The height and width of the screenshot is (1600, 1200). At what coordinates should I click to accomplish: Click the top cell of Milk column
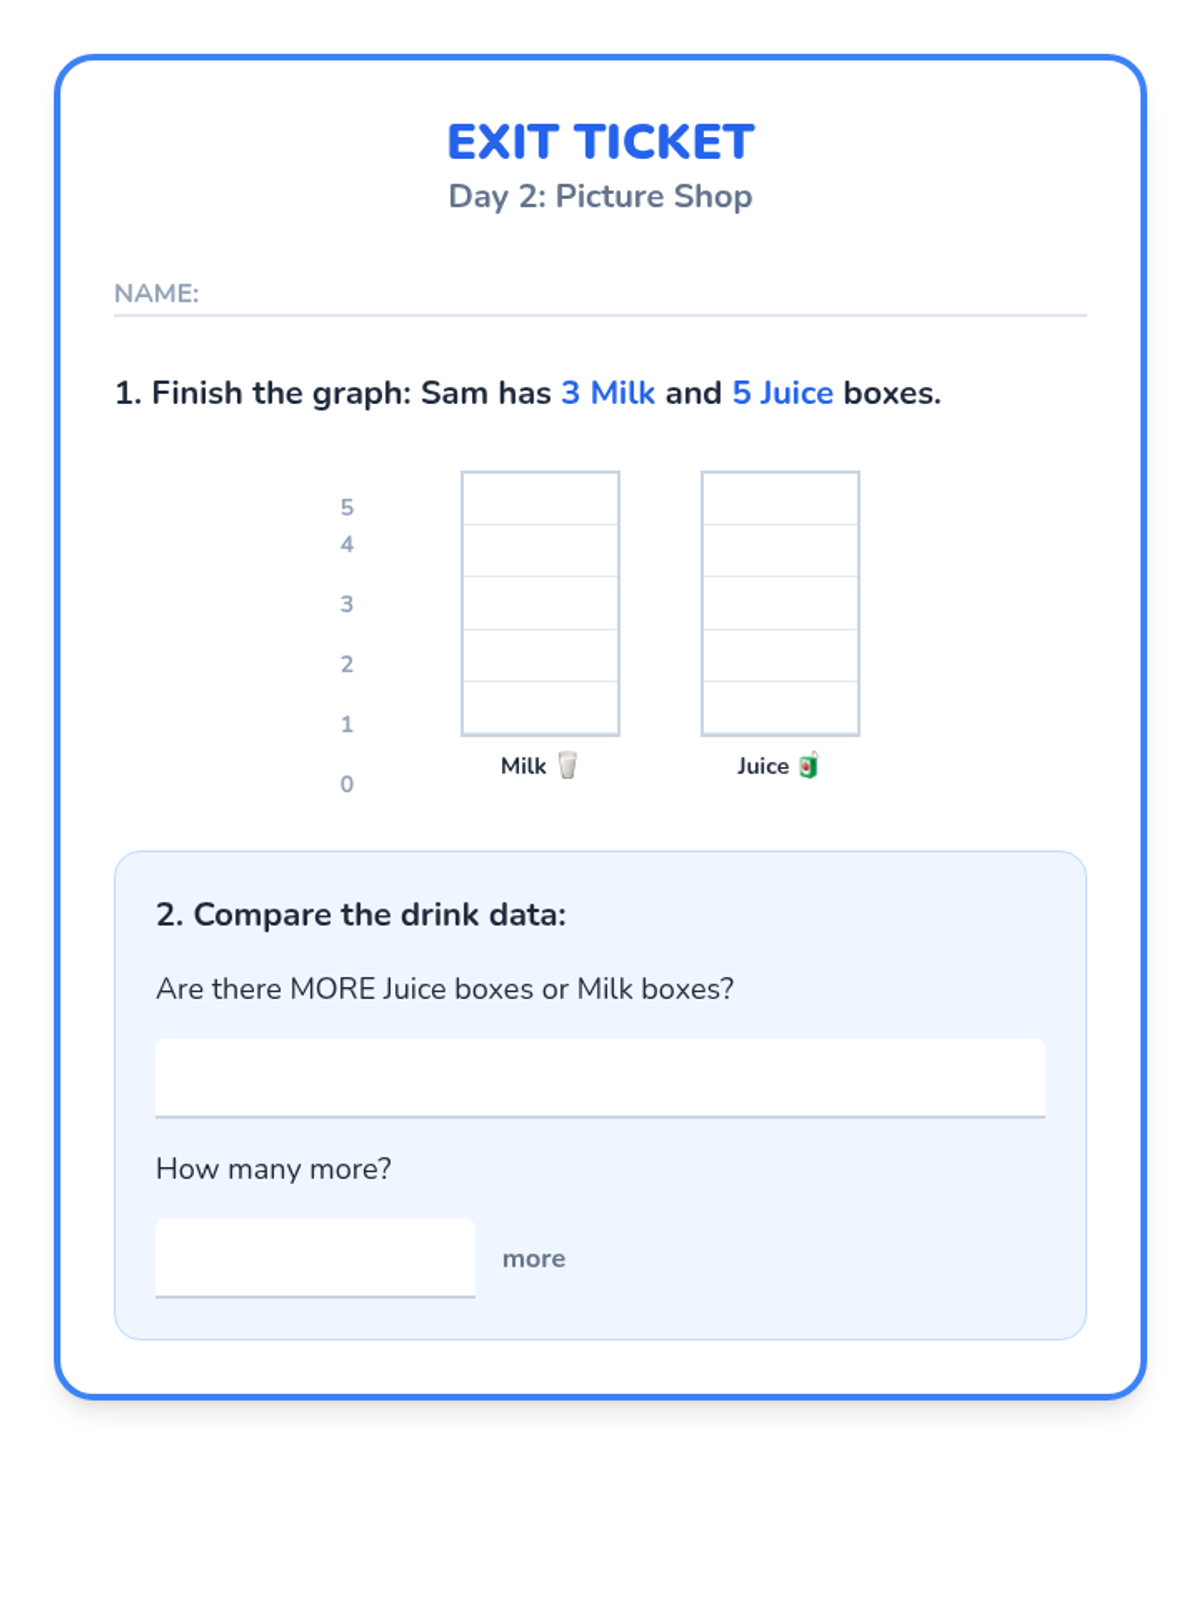click(540, 499)
